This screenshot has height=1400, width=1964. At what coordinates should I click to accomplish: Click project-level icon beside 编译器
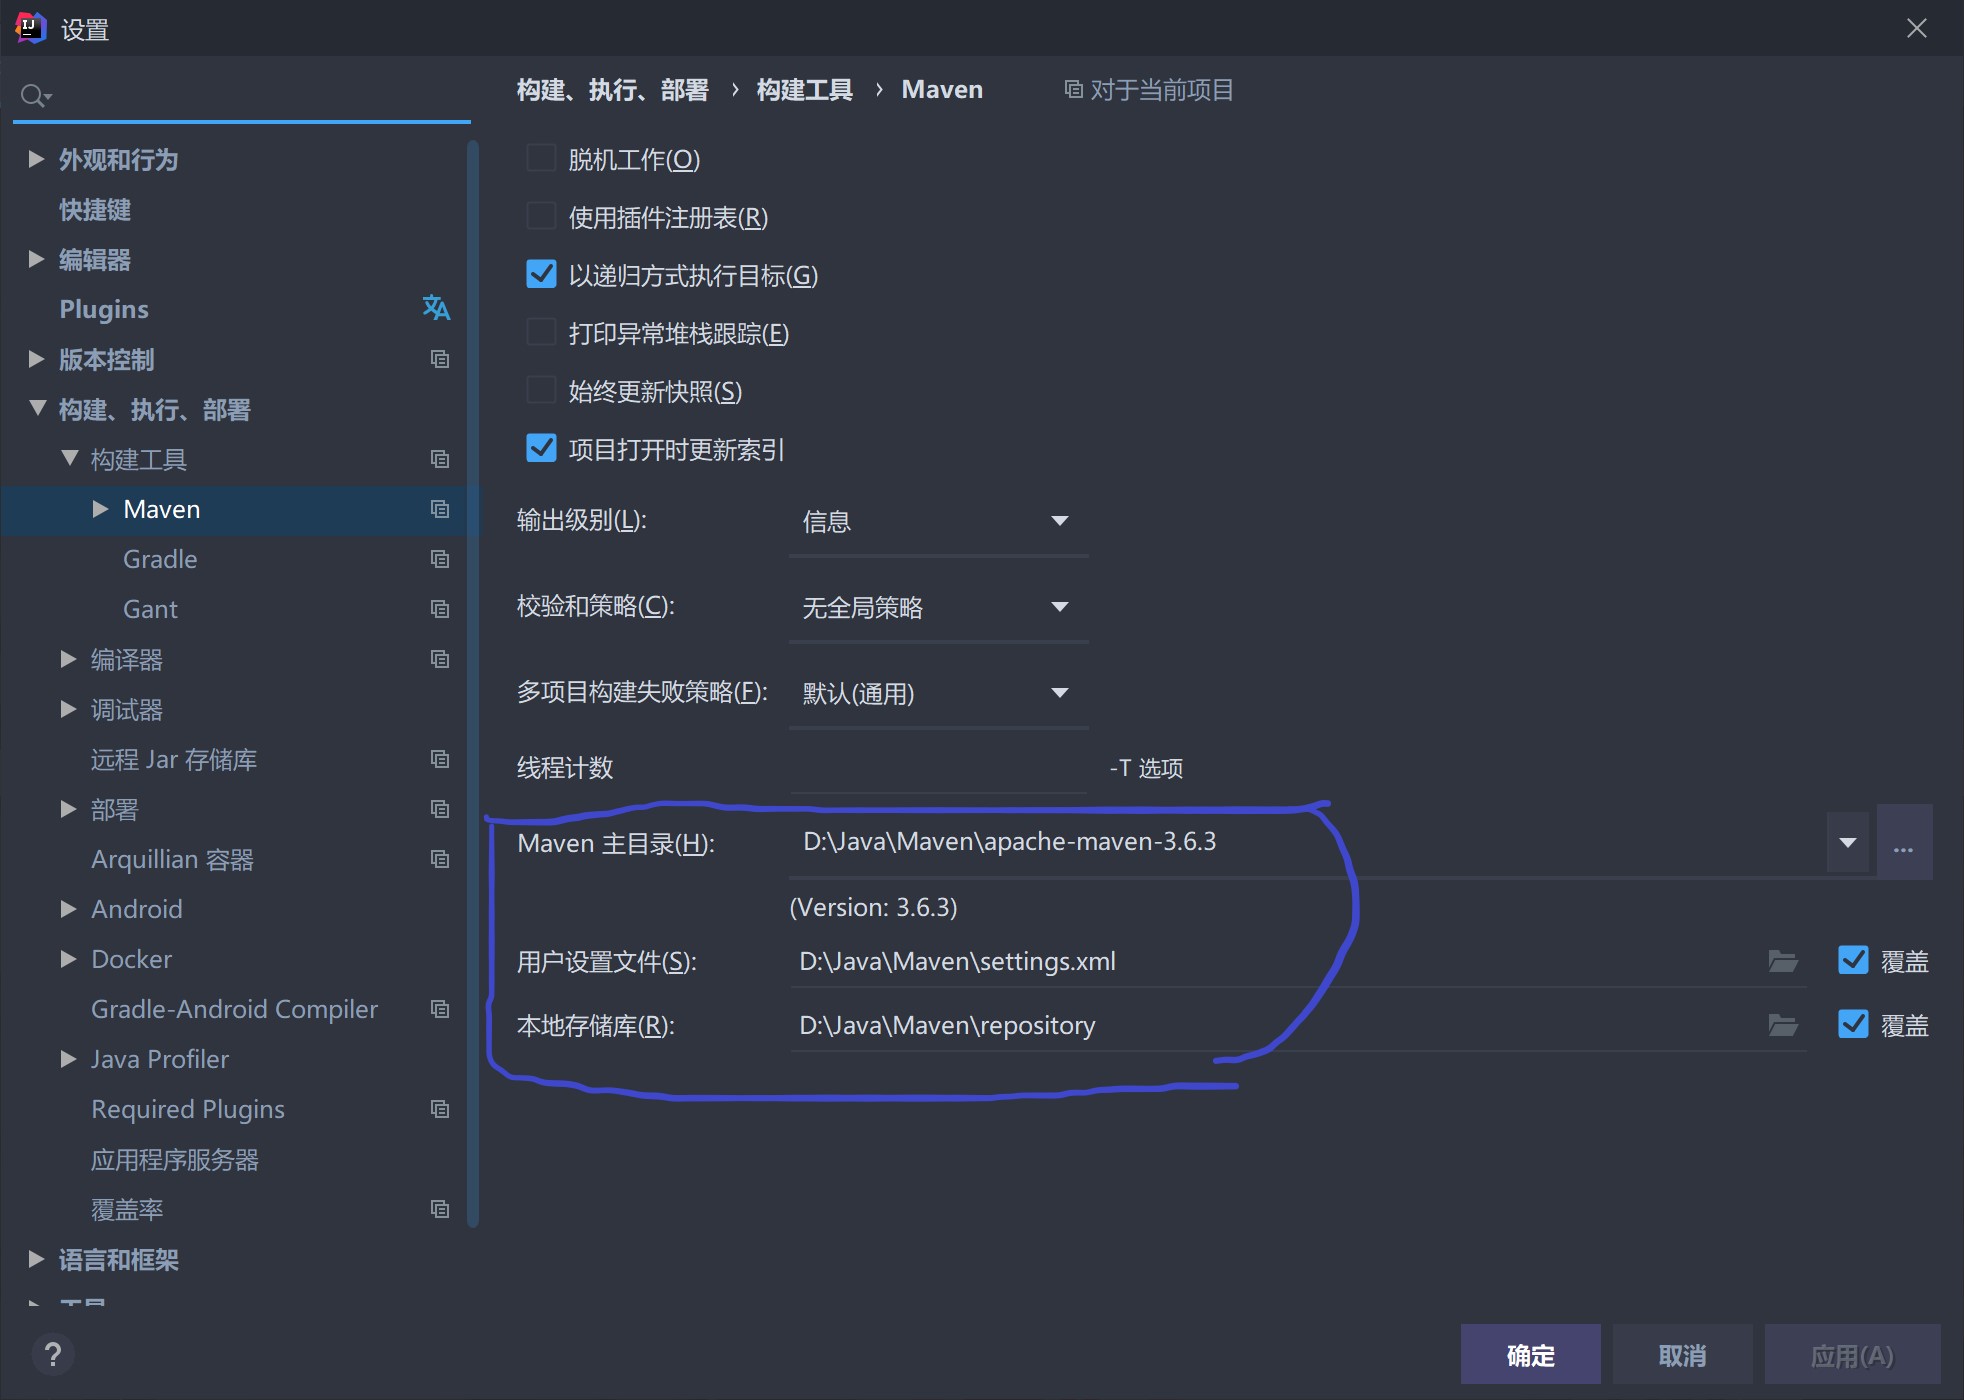coord(440,659)
